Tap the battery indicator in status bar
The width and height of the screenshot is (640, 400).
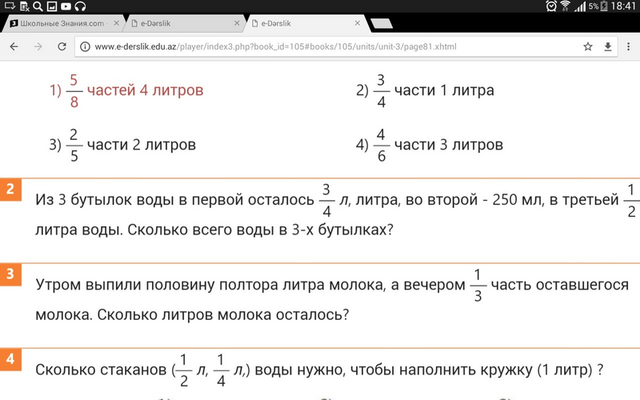tap(604, 6)
